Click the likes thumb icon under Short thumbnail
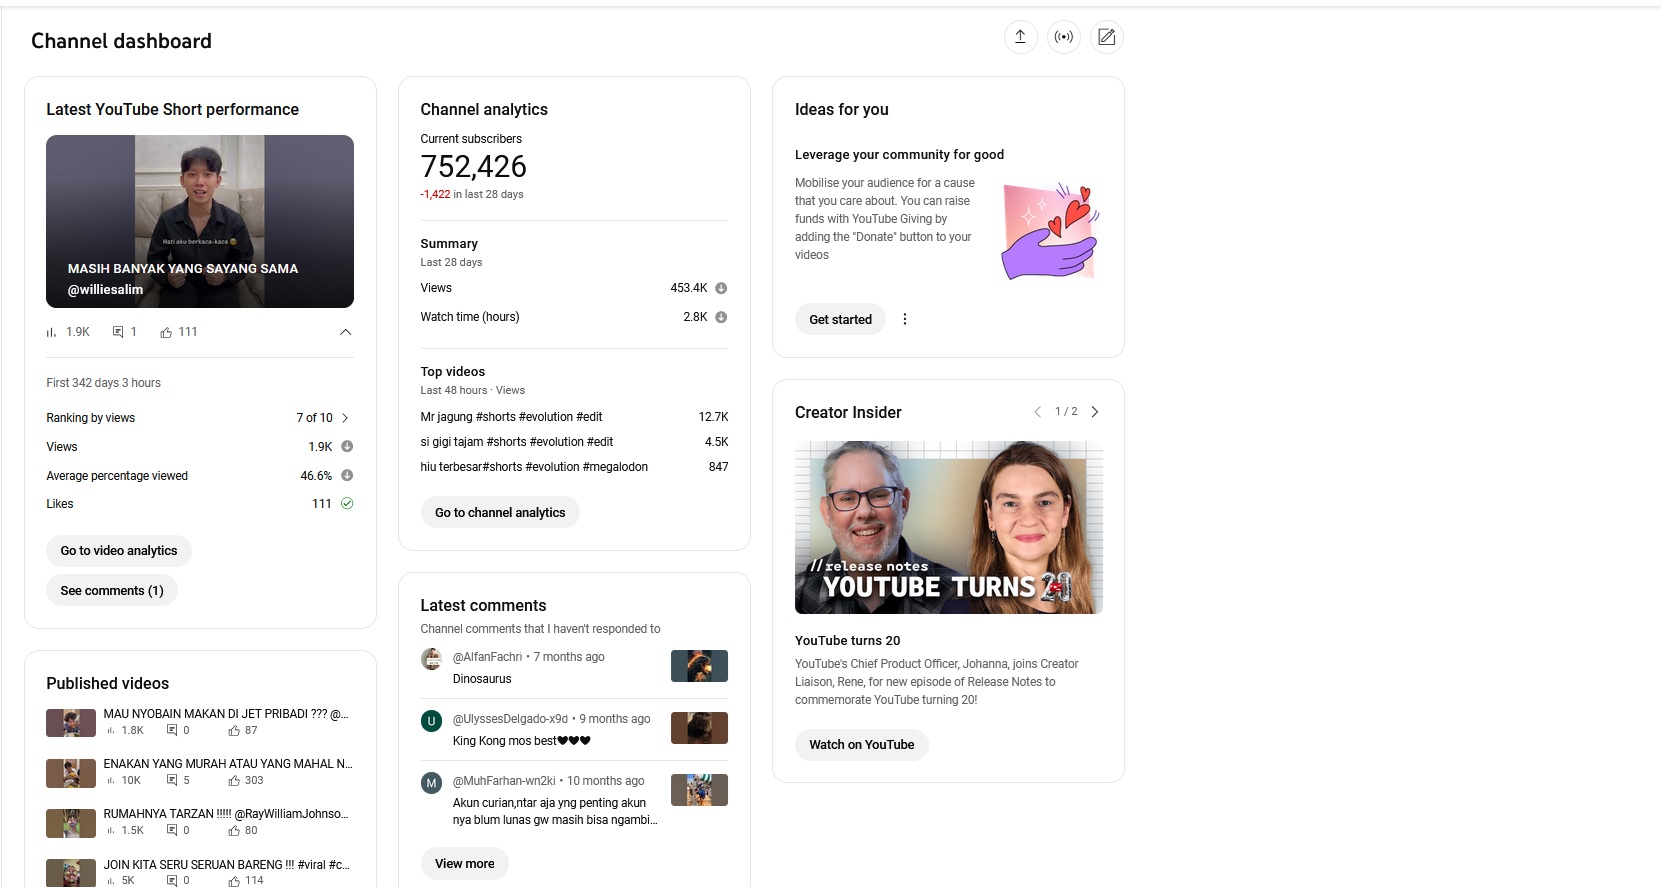The image size is (1661, 887). 166,332
